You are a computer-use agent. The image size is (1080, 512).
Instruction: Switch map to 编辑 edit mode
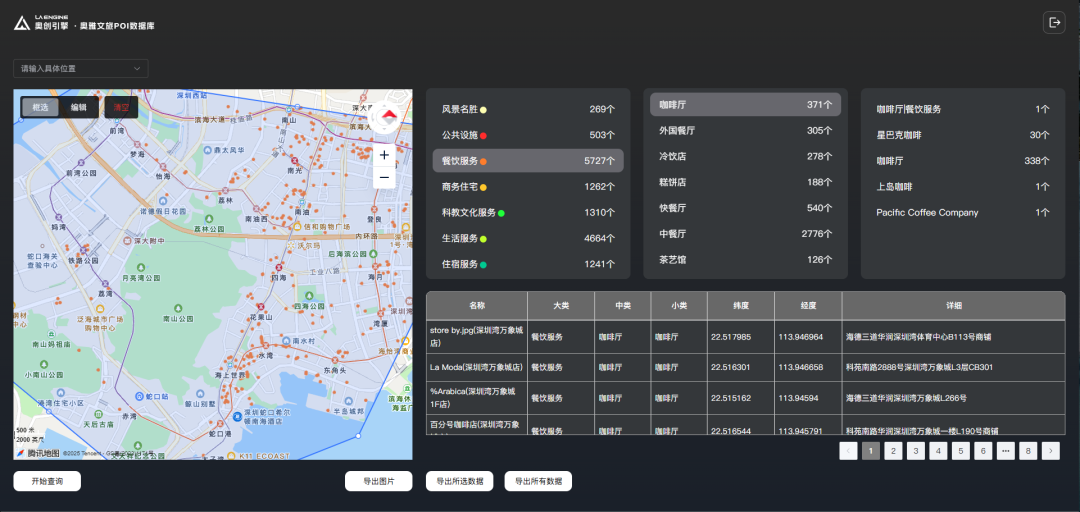(78, 107)
